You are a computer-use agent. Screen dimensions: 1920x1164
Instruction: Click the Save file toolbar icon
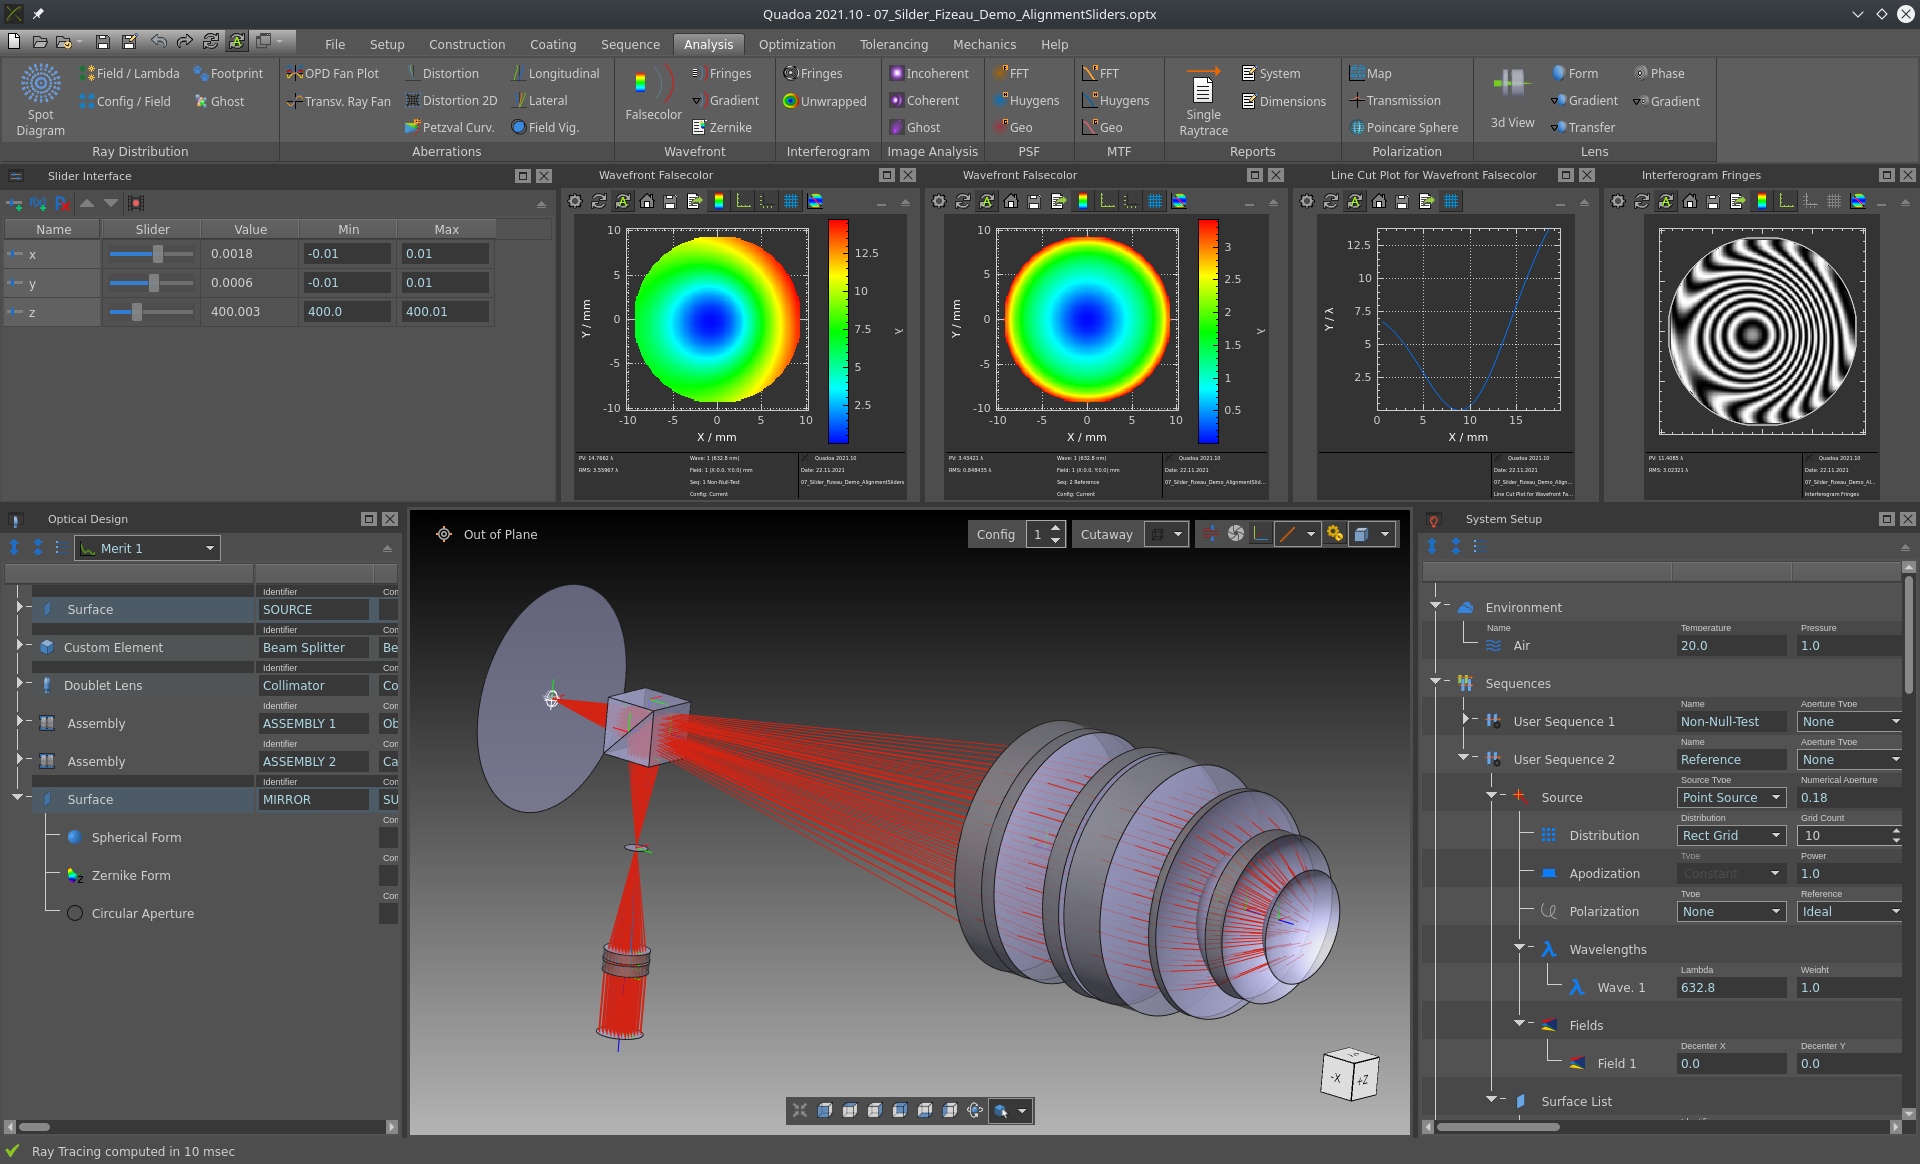point(102,41)
